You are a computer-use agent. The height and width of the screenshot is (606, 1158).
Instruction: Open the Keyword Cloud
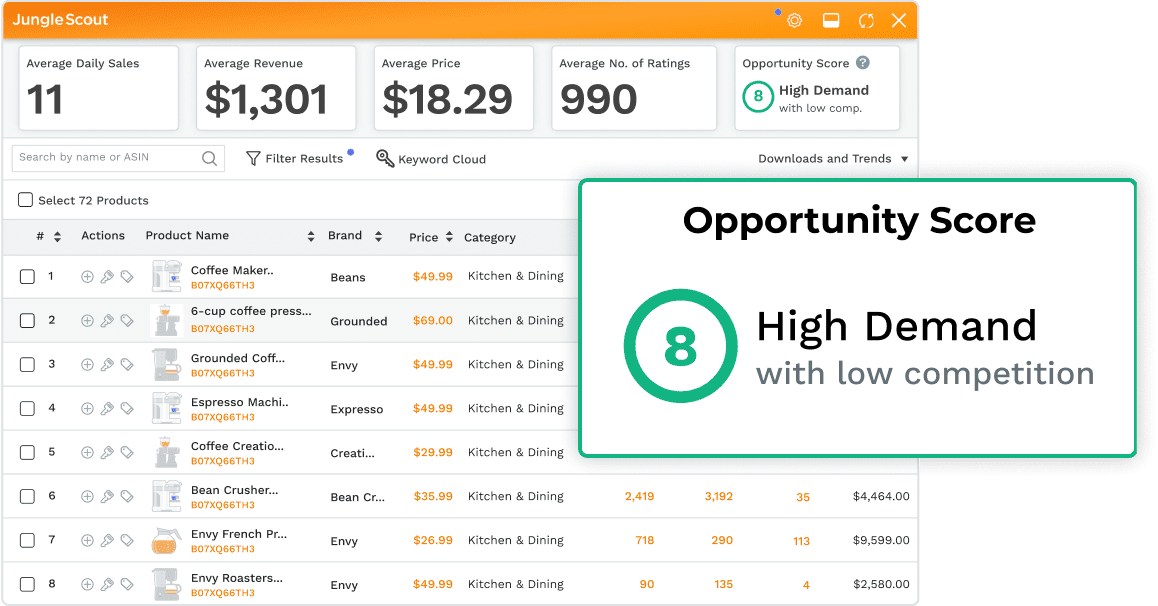[431, 159]
